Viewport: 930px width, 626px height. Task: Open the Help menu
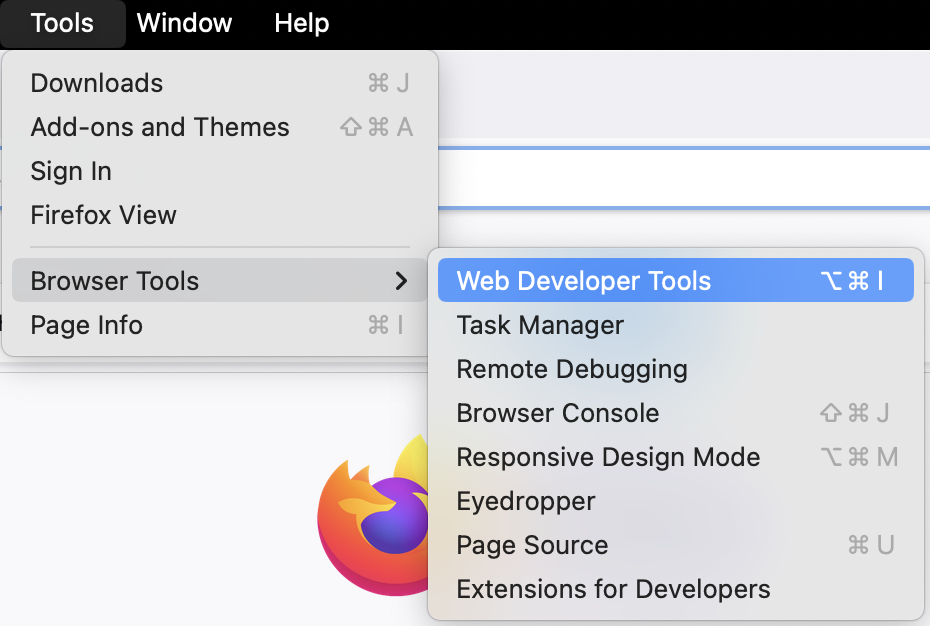301,23
